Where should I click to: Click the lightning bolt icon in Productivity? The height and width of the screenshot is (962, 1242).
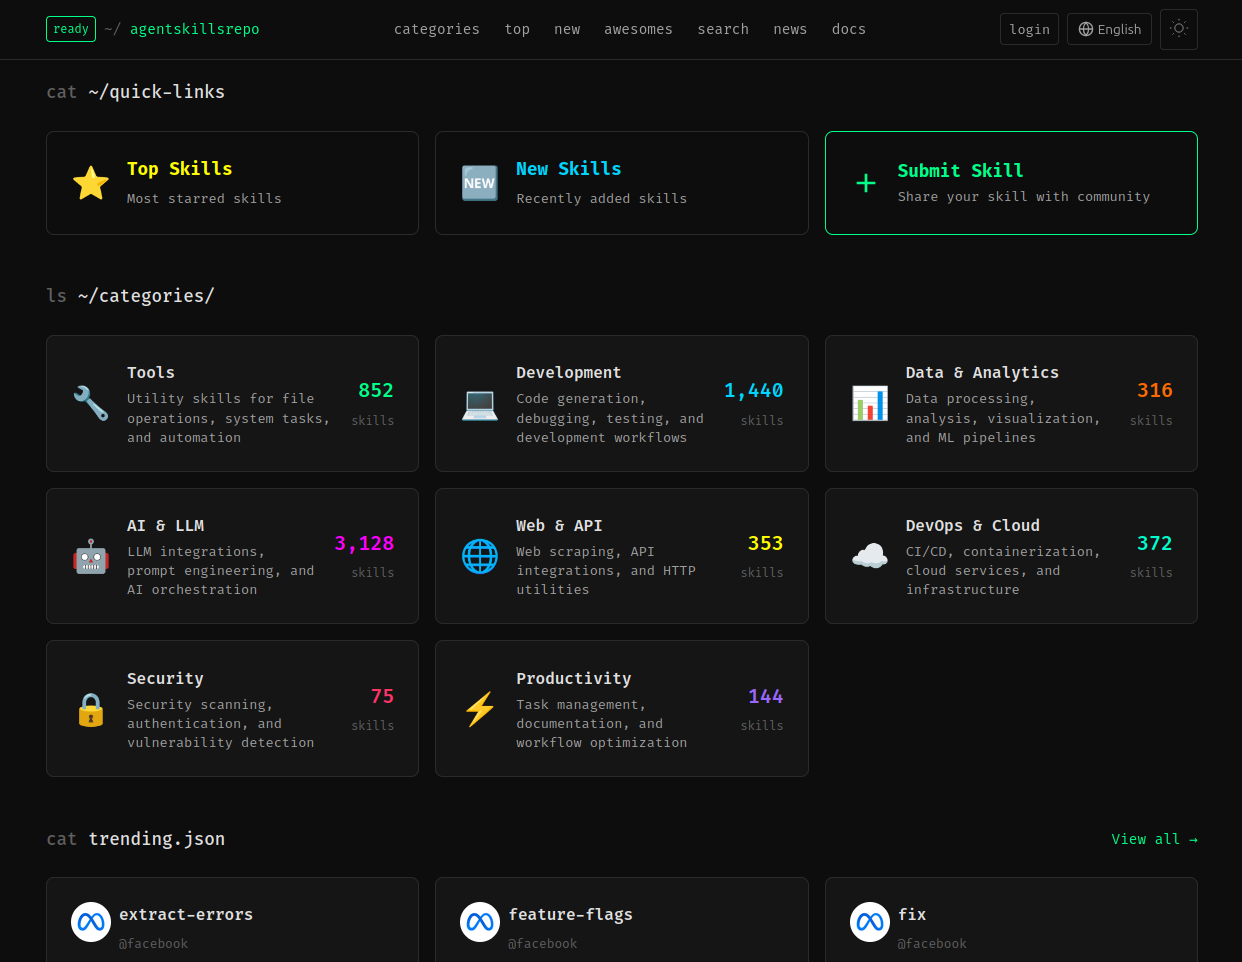tap(480, 709)
